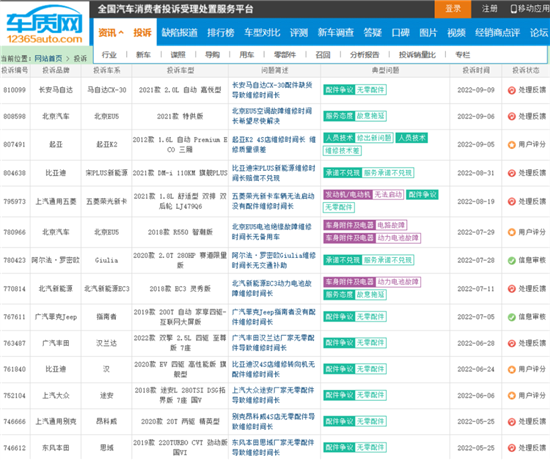This screenshot has height=460, width=550.
Task: Click the orange 登录 button
Action: (x=453, y=9)
